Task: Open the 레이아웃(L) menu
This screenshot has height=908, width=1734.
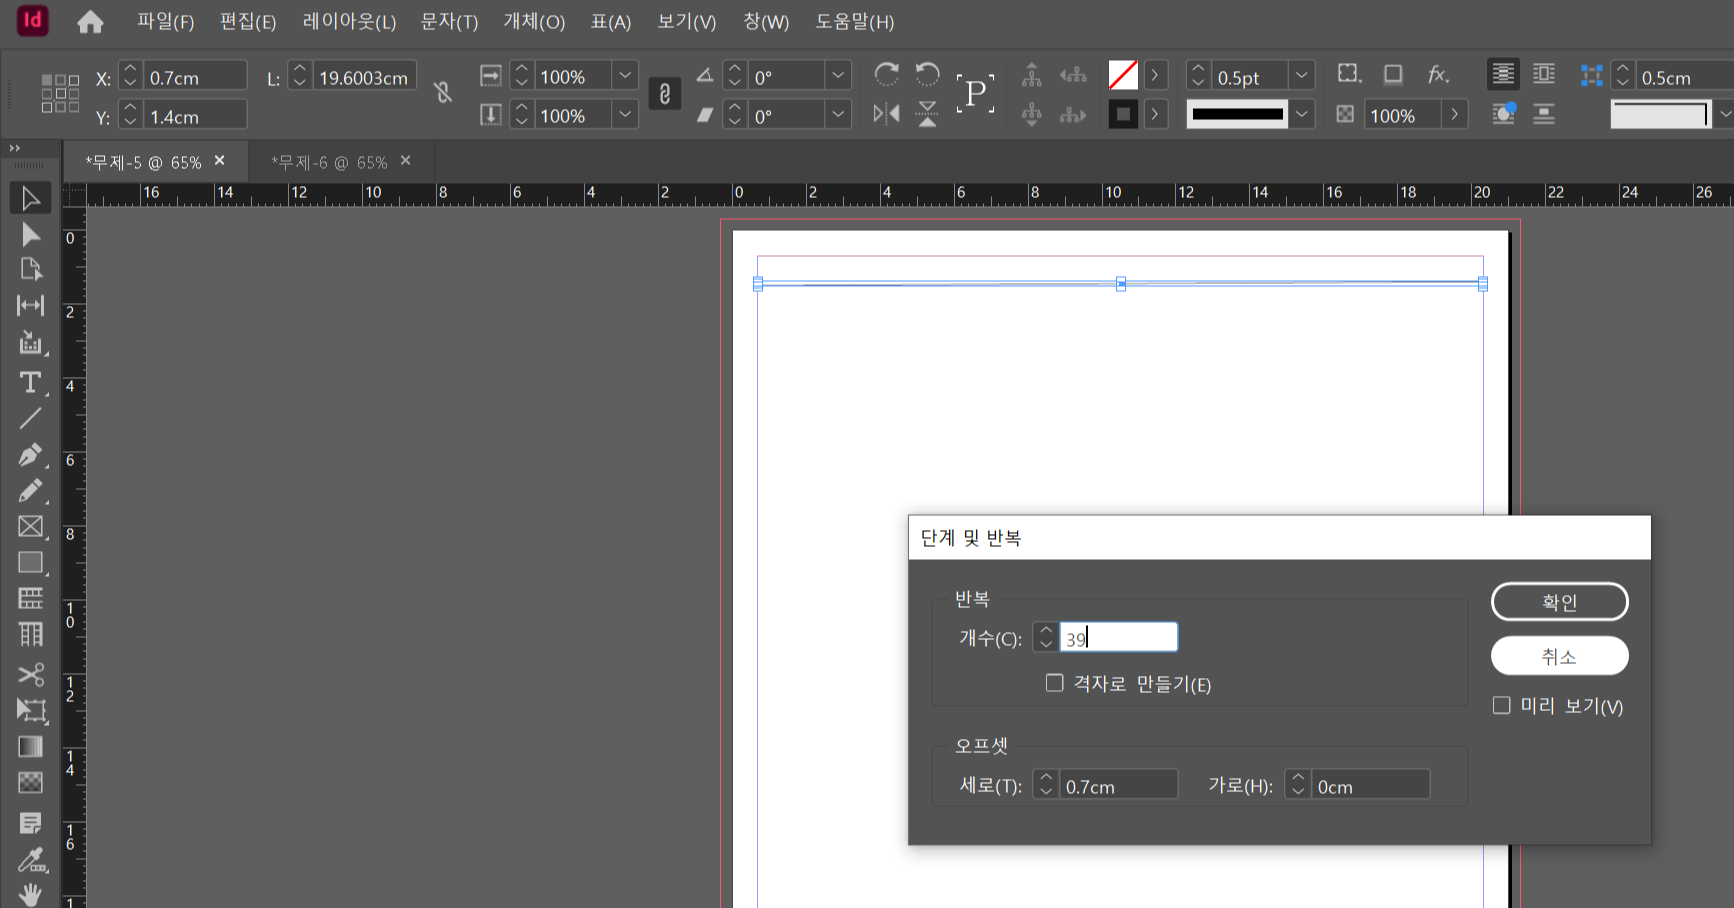Action: [x=349, y=22]
